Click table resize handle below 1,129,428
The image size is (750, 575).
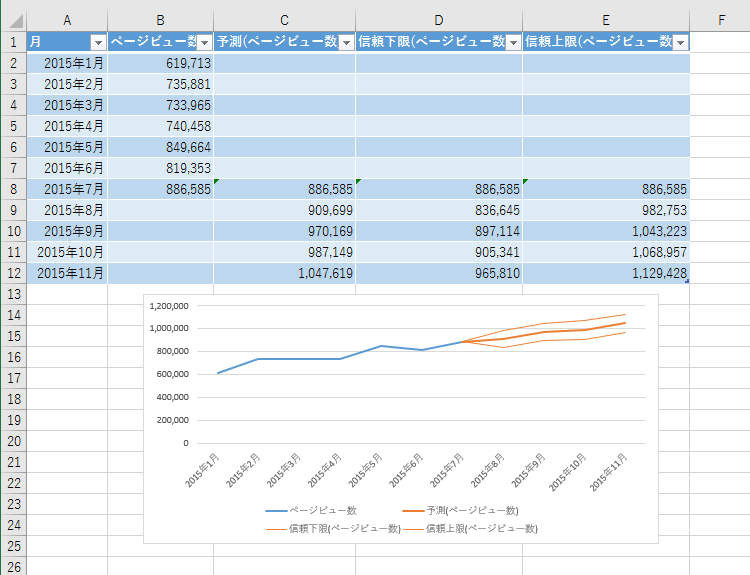tap(687, 282)
